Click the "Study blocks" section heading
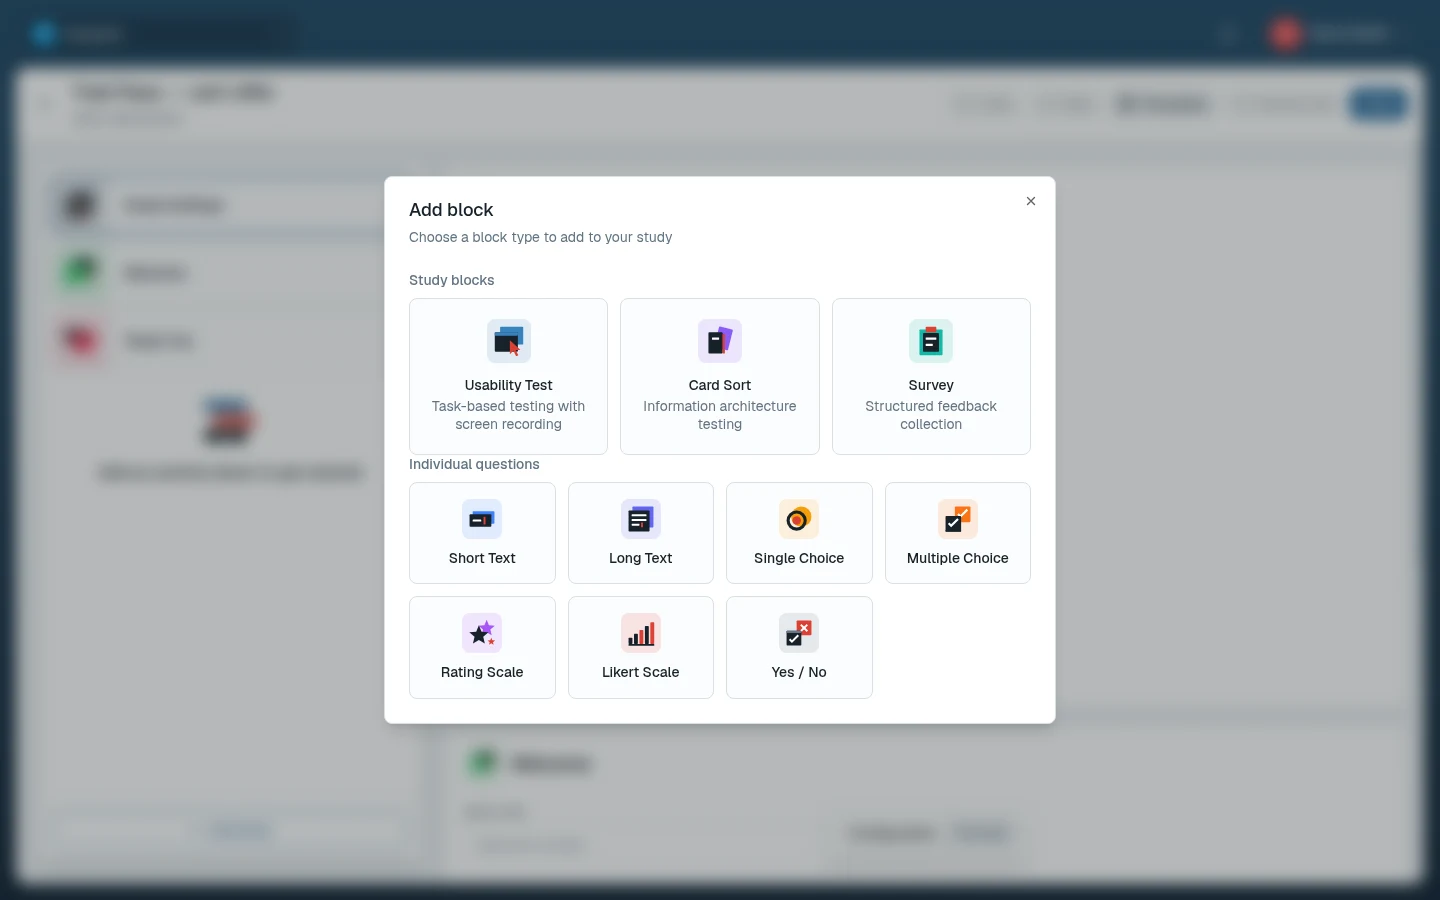 (451, 280)
